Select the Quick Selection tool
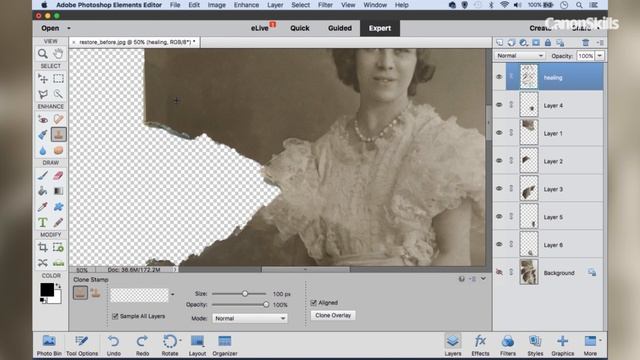This screenshot has width=640, height=360. click(58, 94)
